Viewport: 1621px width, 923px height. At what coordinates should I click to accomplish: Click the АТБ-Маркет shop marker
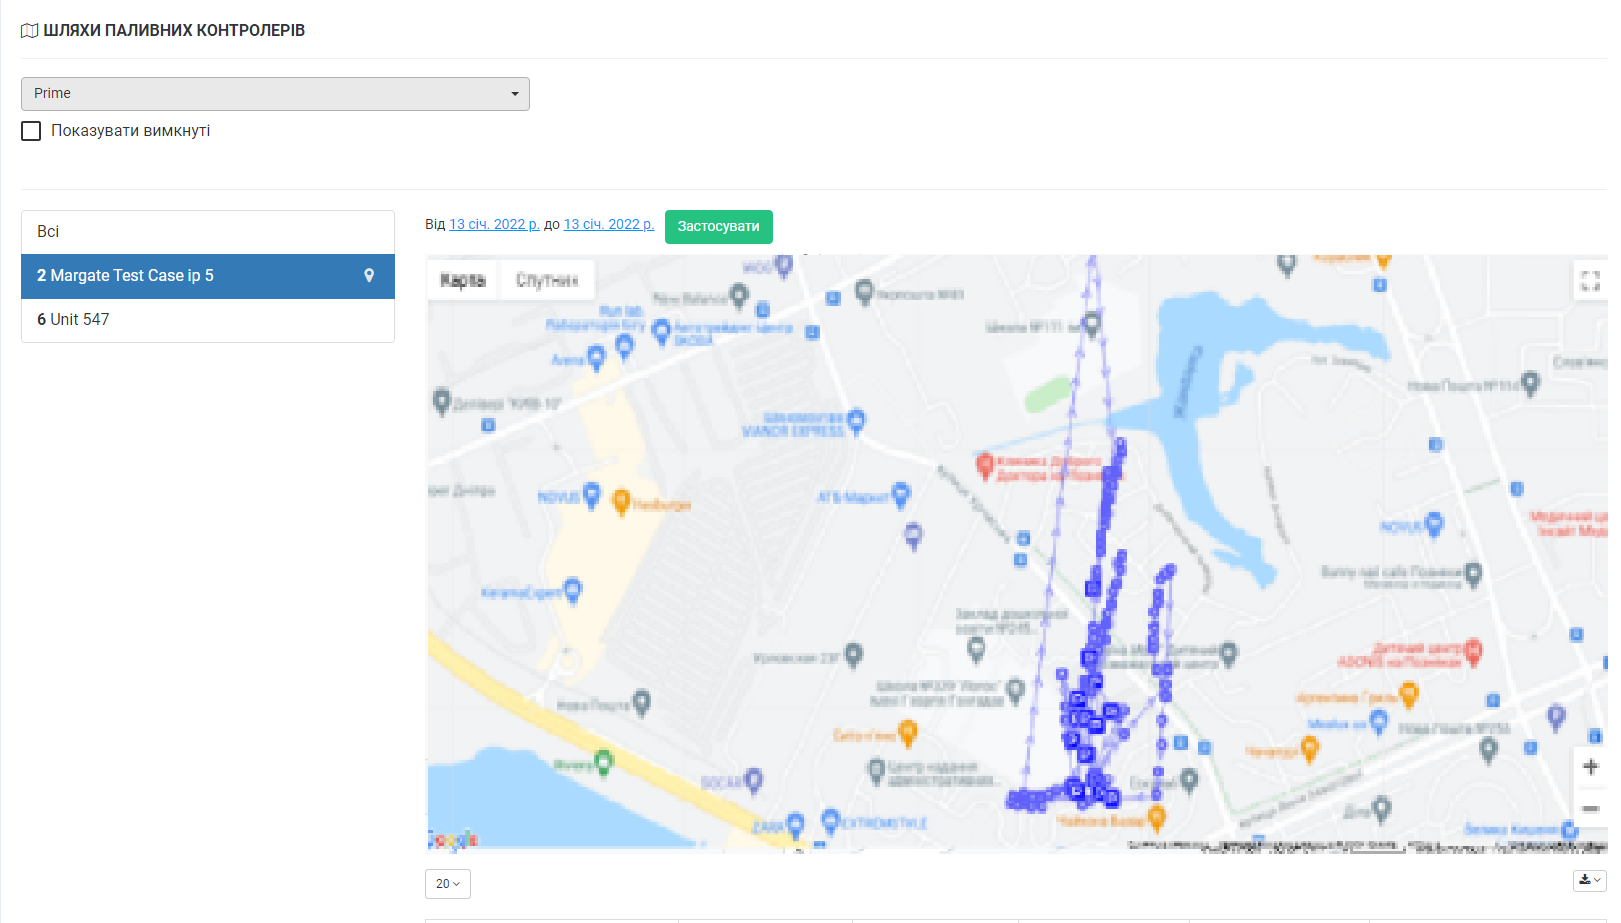(x=901, y=494)
